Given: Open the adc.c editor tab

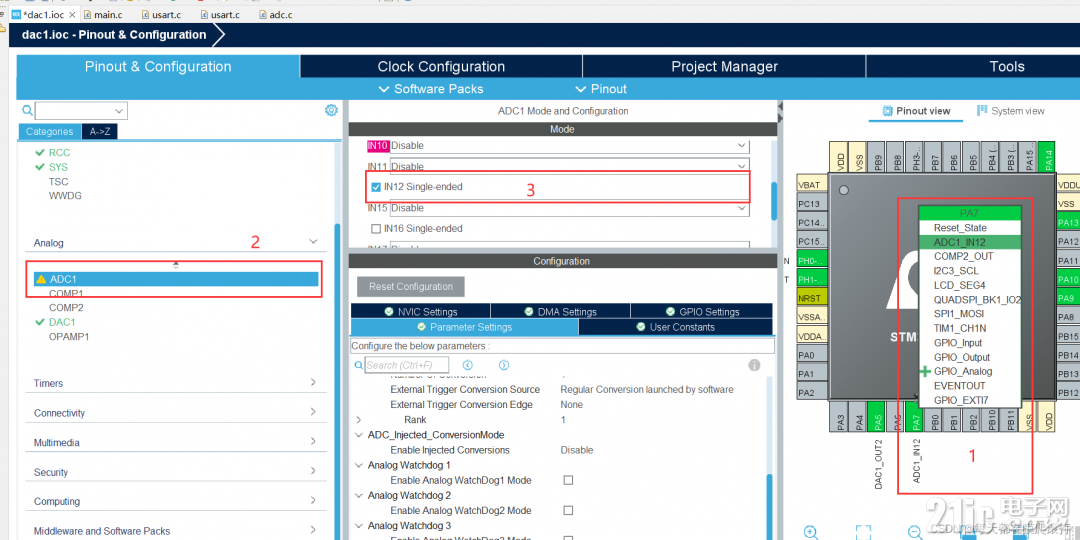Looking at the screenshot, I should click(276, 14).
